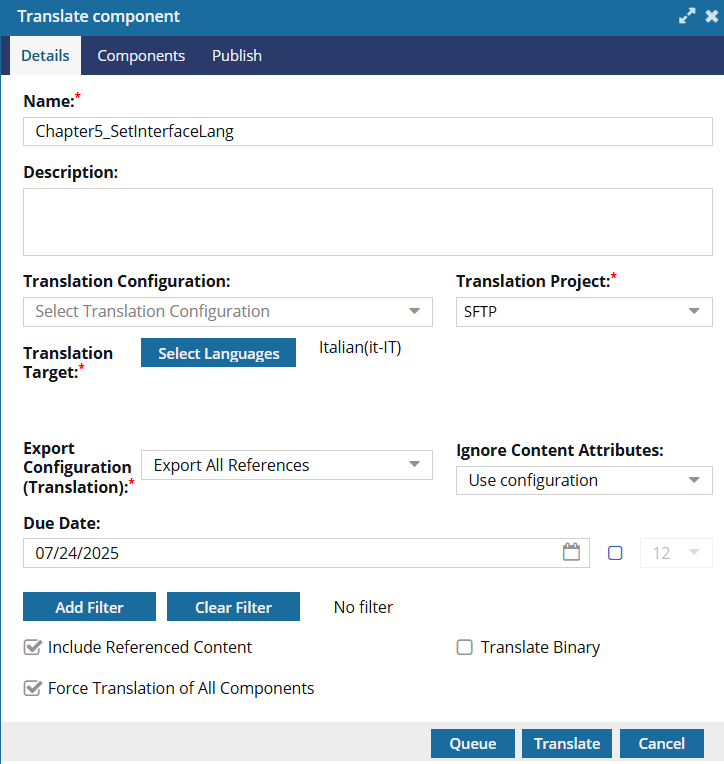724x764 pixels.
Task: Click the Queue button
Action: tap(472, 743)
